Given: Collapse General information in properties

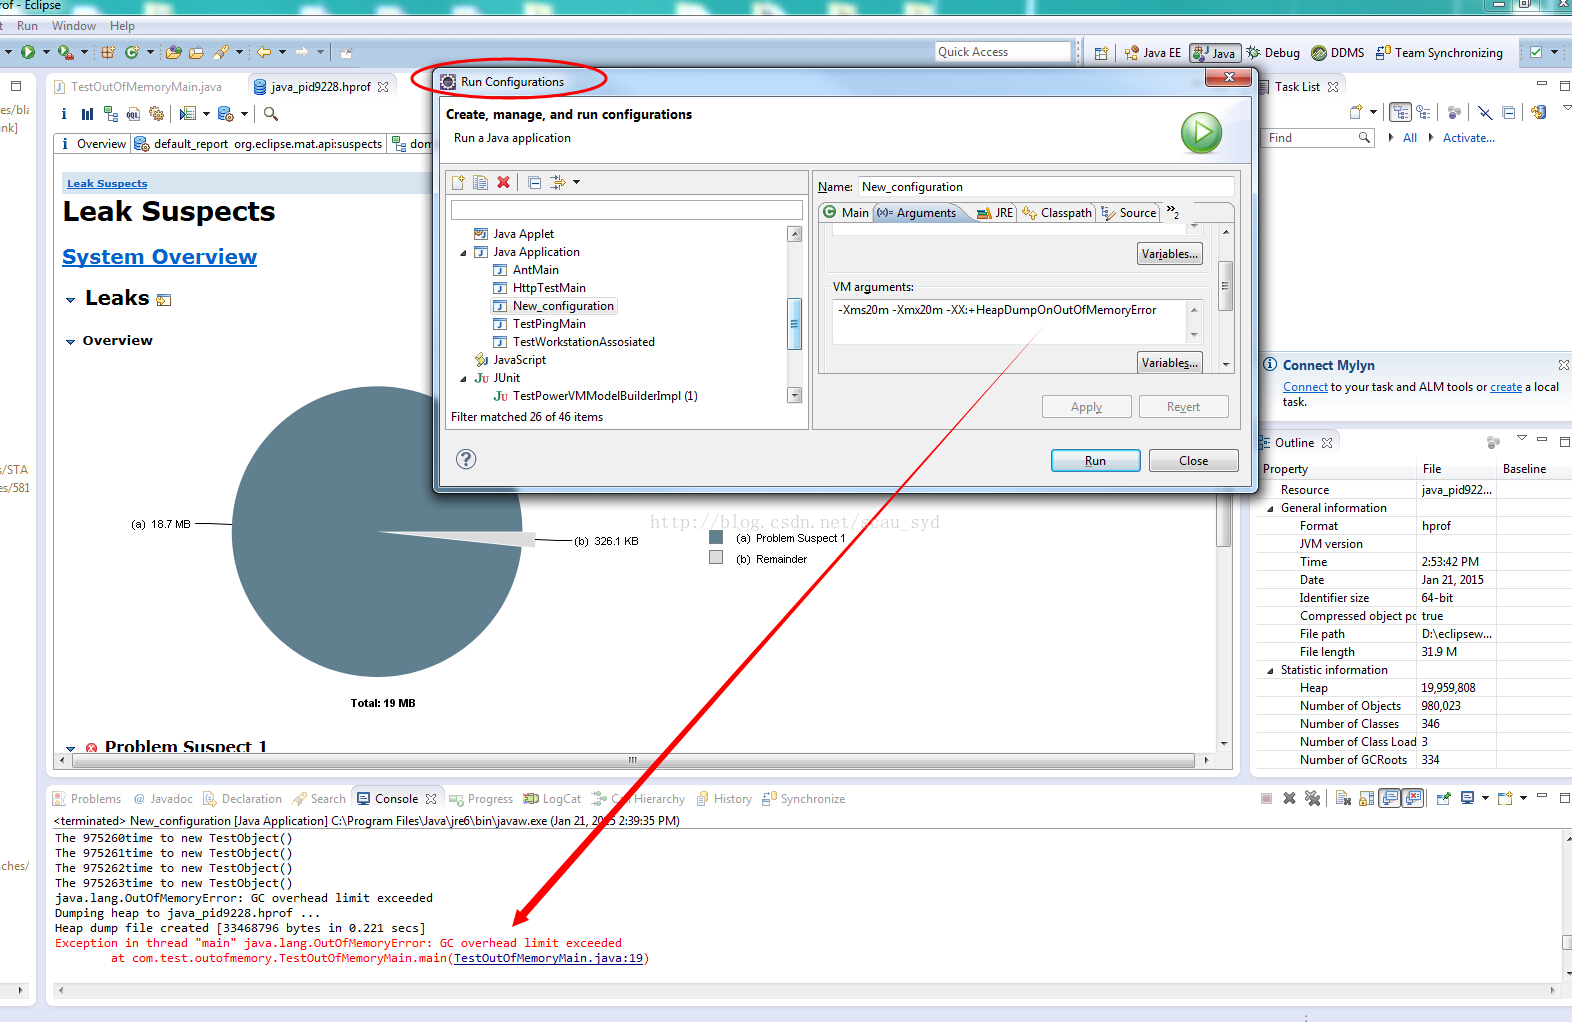Looking at the screenshot, I should point(1271,508).
